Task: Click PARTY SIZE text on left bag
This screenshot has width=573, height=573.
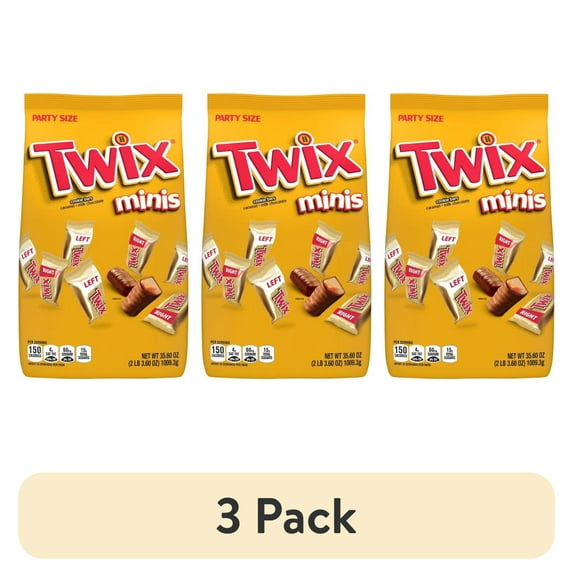Action: coord(55,118)
